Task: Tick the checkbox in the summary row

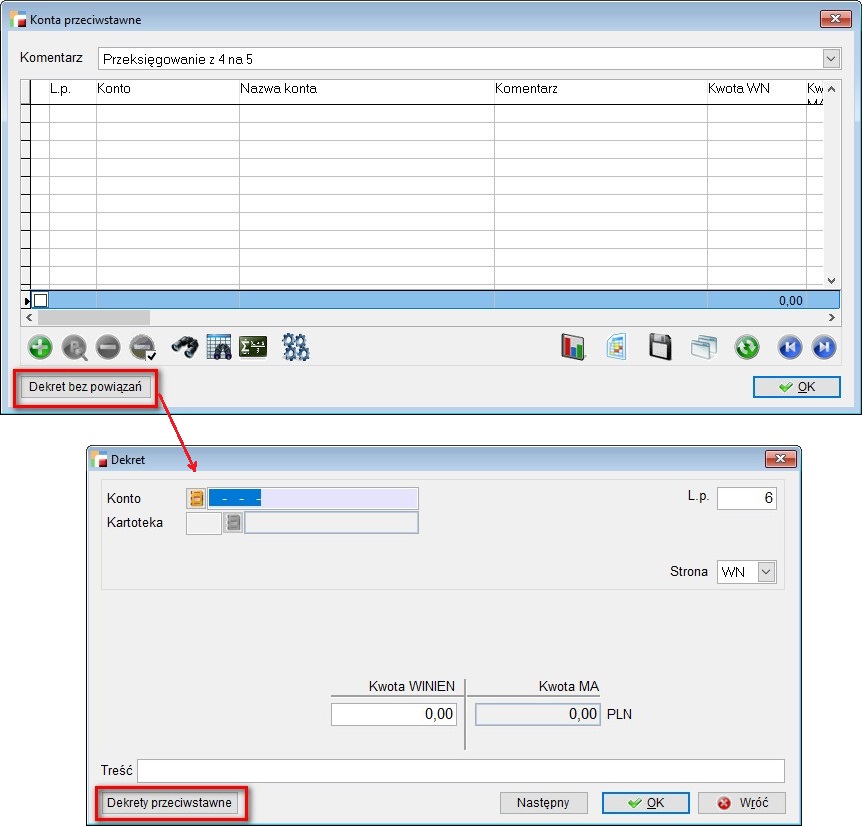Action: 41,300
